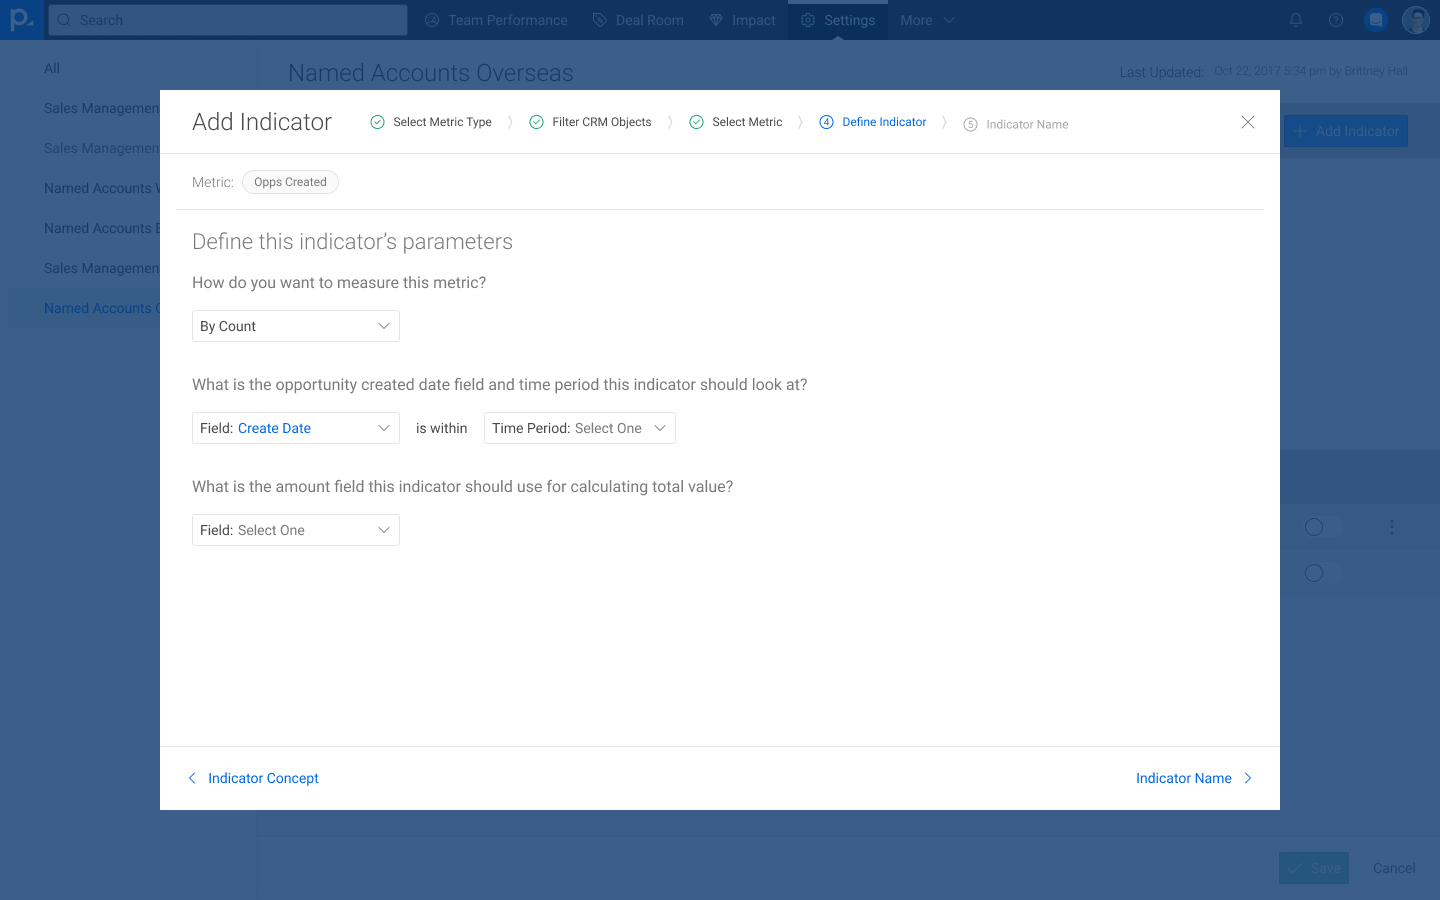This screenshot has width=1440, height=900.
Task: Open the Create Date field dropdown
Action: pyautogui.click(x=295, y=428)
